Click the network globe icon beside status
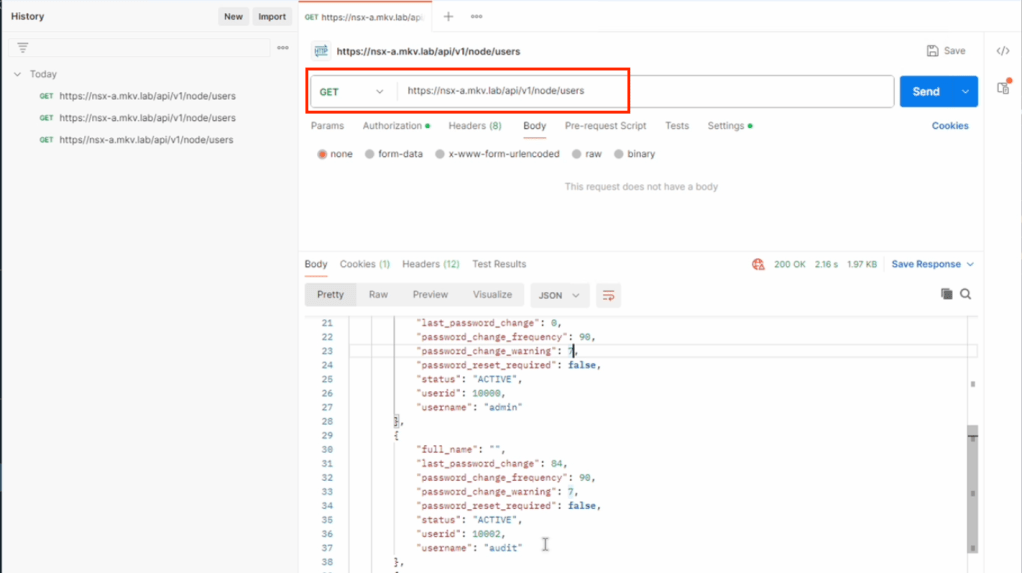The image size is (1022, 573). coord(758,264)
